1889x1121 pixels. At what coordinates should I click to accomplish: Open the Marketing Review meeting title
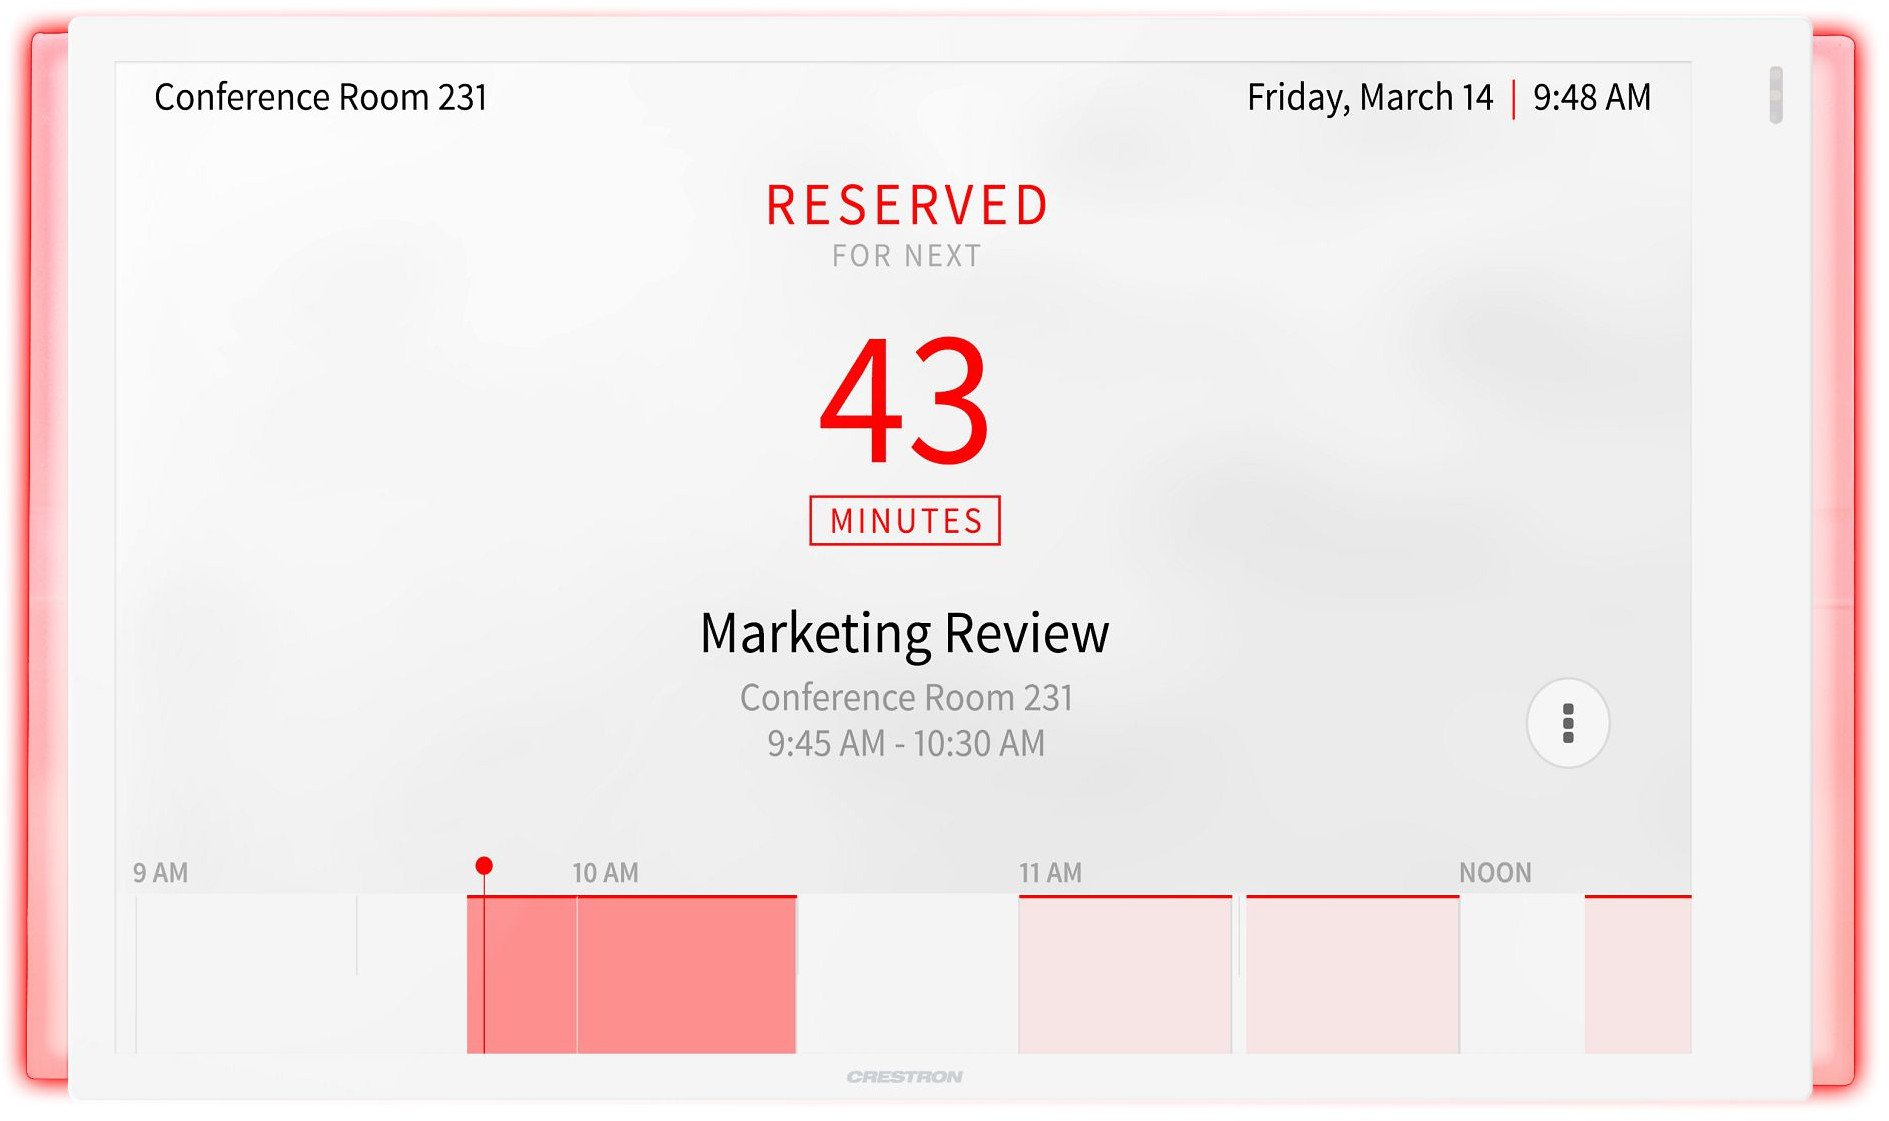[905, 633]
